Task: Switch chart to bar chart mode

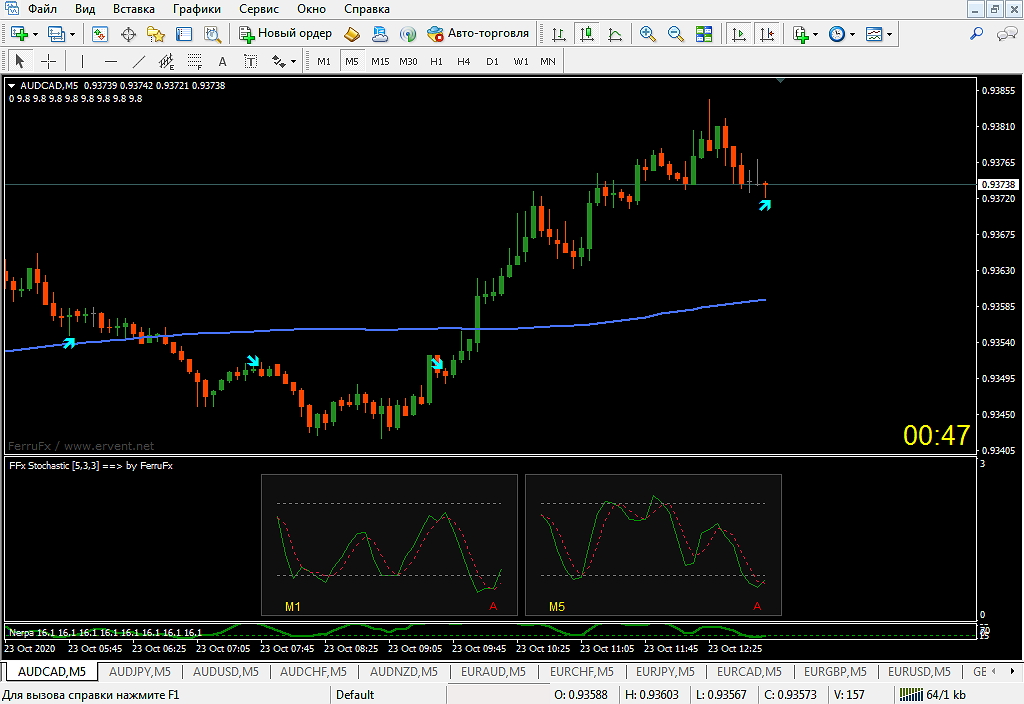Action: pyautogui.click(x=559, y=34)
